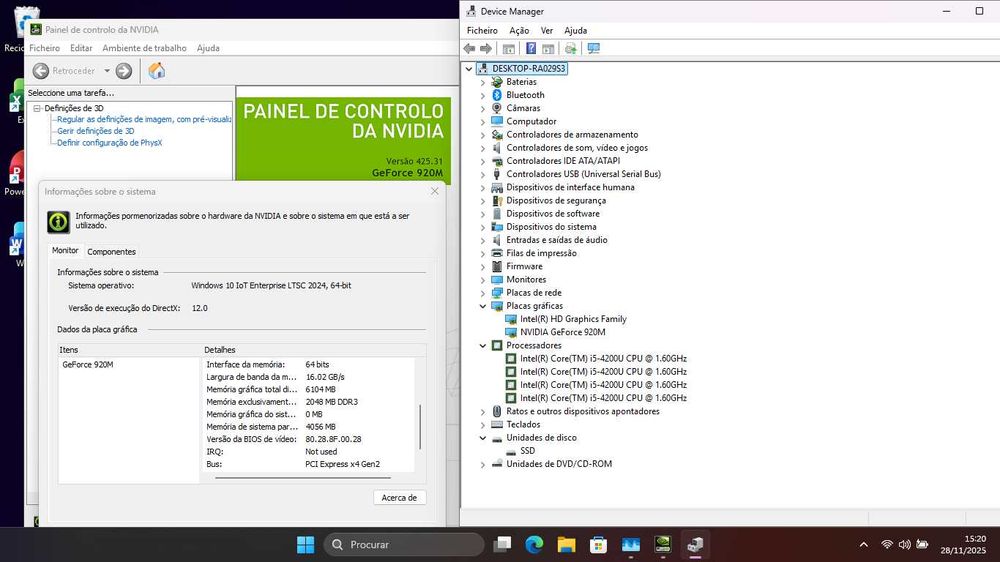Screen dimensions: 1000x562
Task: Click the Câmaras category icon
Action: pyautogui.click(x=497, y=108)
